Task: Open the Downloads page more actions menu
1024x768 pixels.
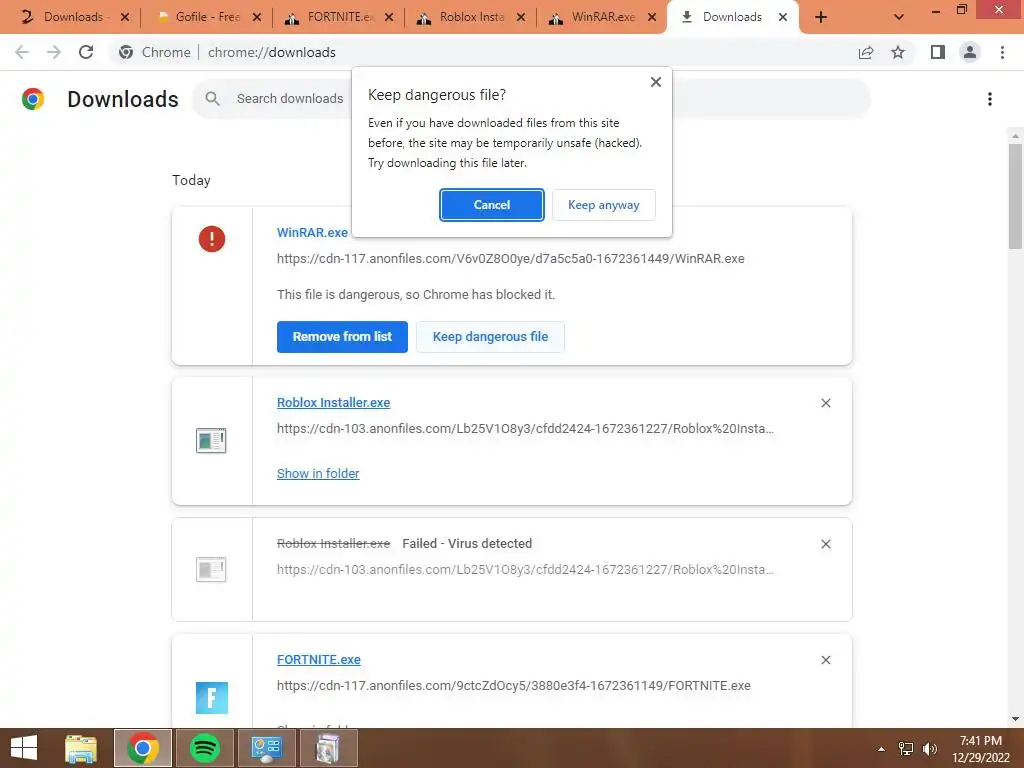Action: [x=990, y=99]
